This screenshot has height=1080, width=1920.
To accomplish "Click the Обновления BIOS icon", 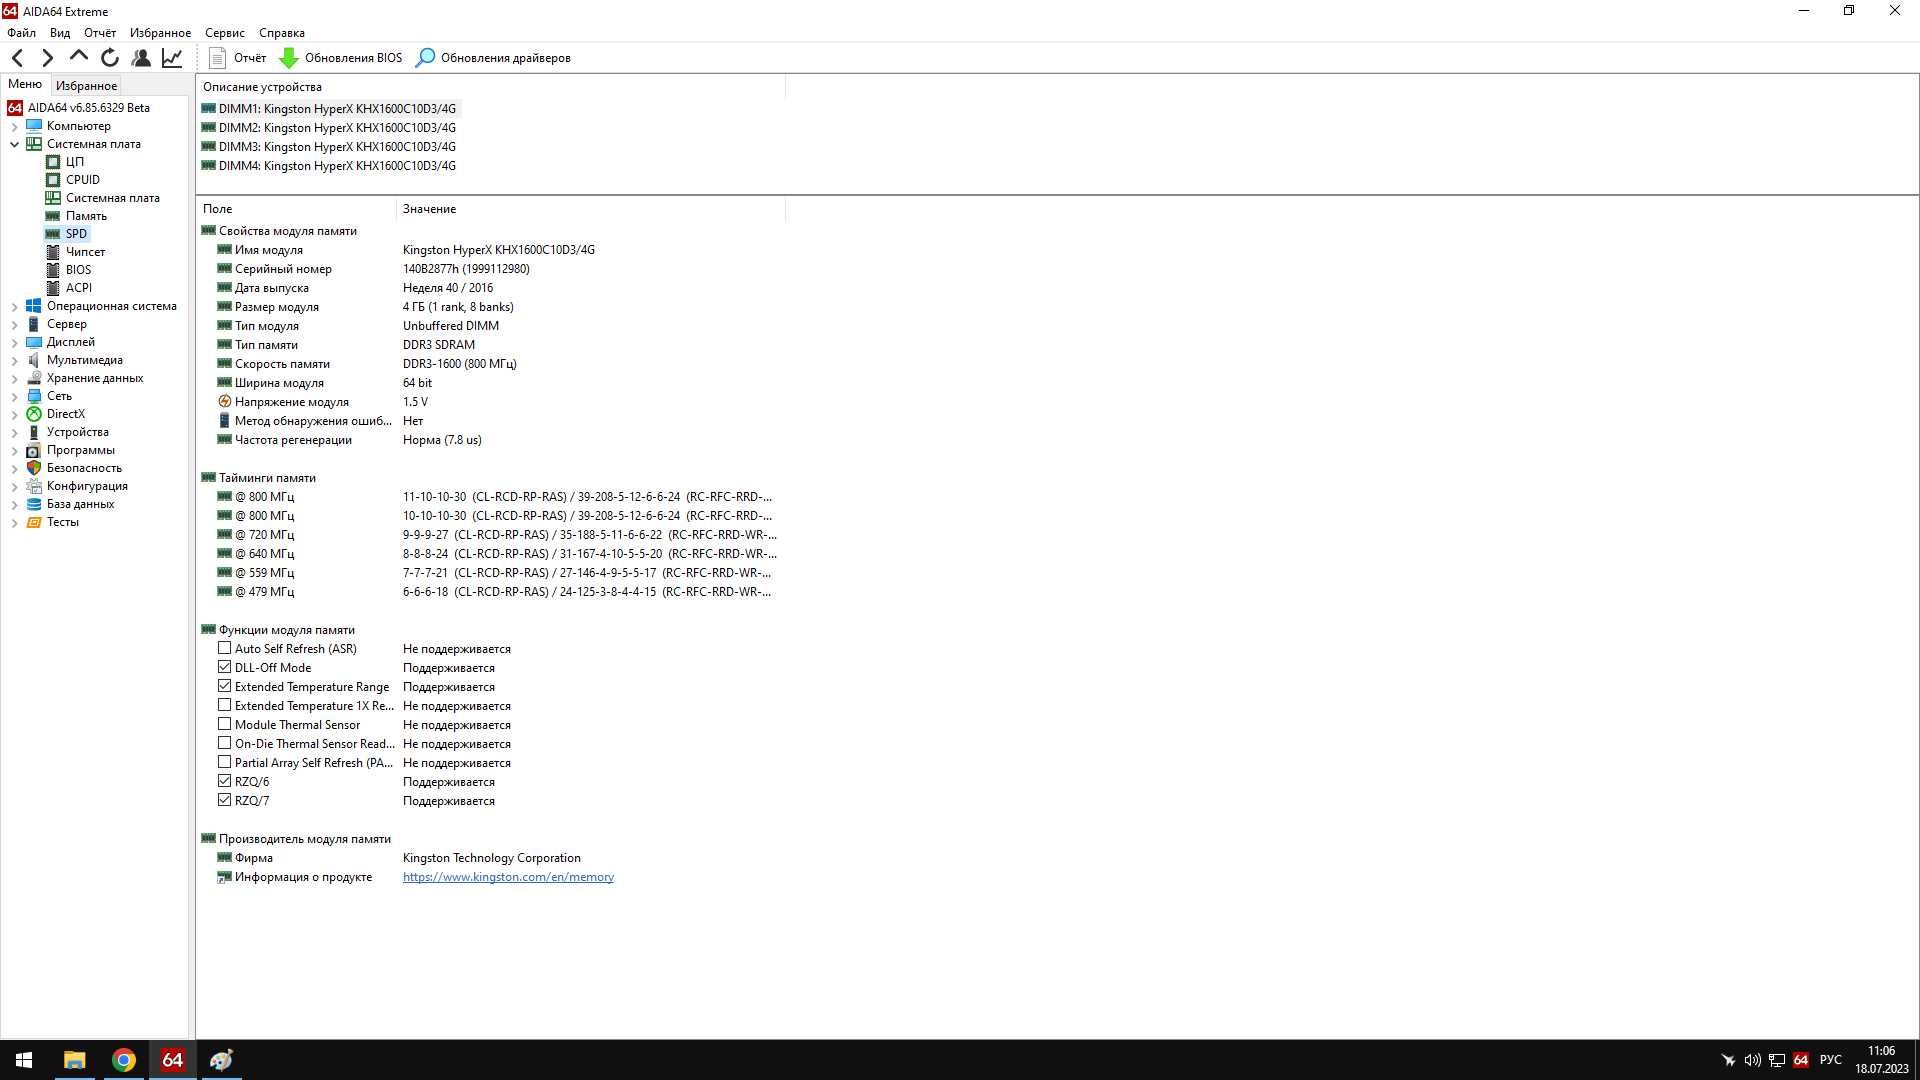I will pos(289,57).
